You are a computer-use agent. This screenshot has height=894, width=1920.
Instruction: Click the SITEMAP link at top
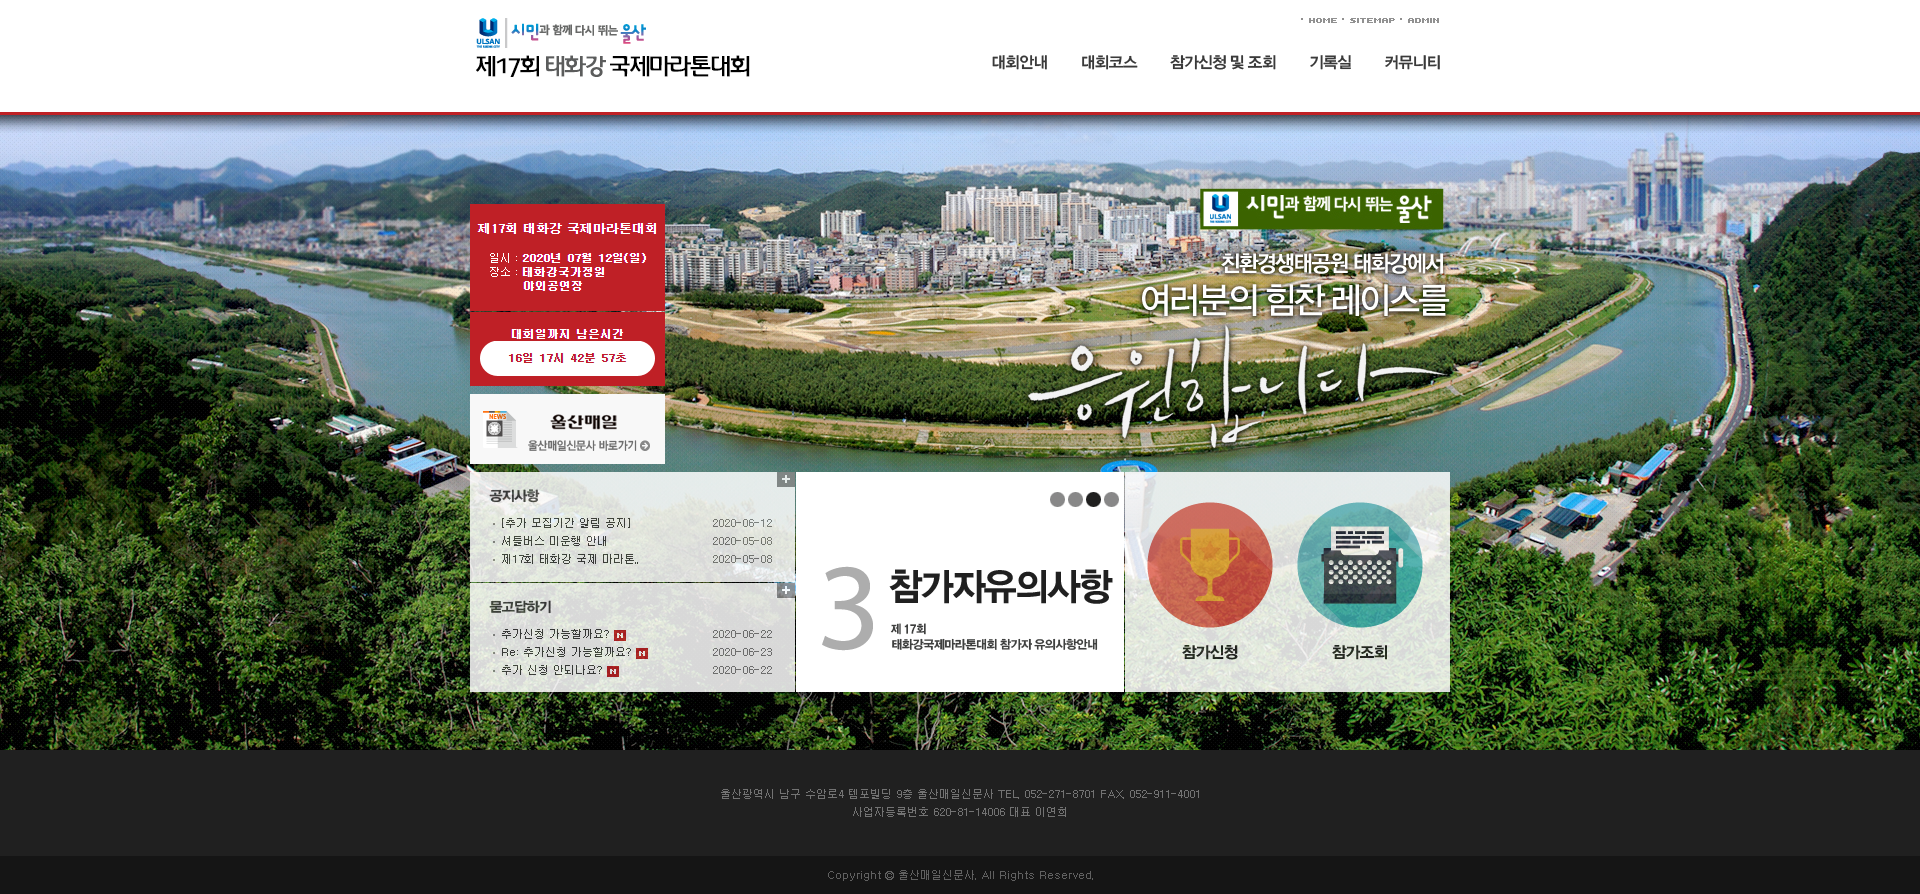[x=1372, y=20]
